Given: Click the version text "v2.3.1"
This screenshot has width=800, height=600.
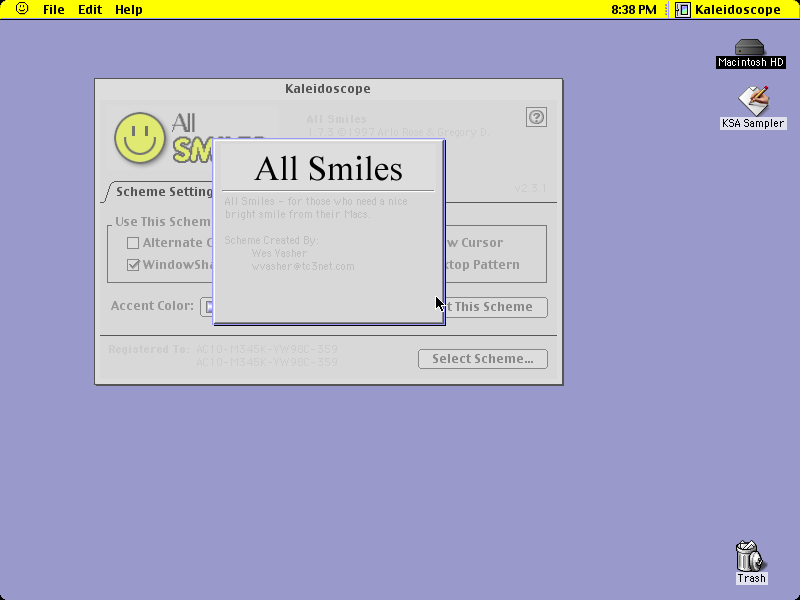Looking at the screenshot, I should [x=531, y=188].
